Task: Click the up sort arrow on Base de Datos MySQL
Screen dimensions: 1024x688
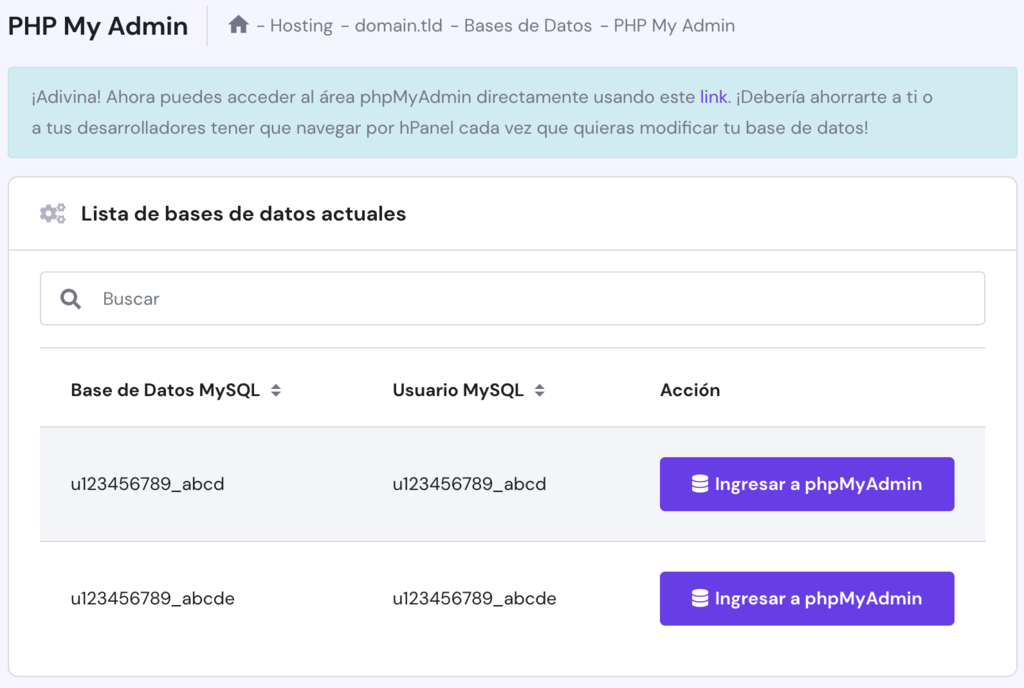Action: [x=275, y=385]
